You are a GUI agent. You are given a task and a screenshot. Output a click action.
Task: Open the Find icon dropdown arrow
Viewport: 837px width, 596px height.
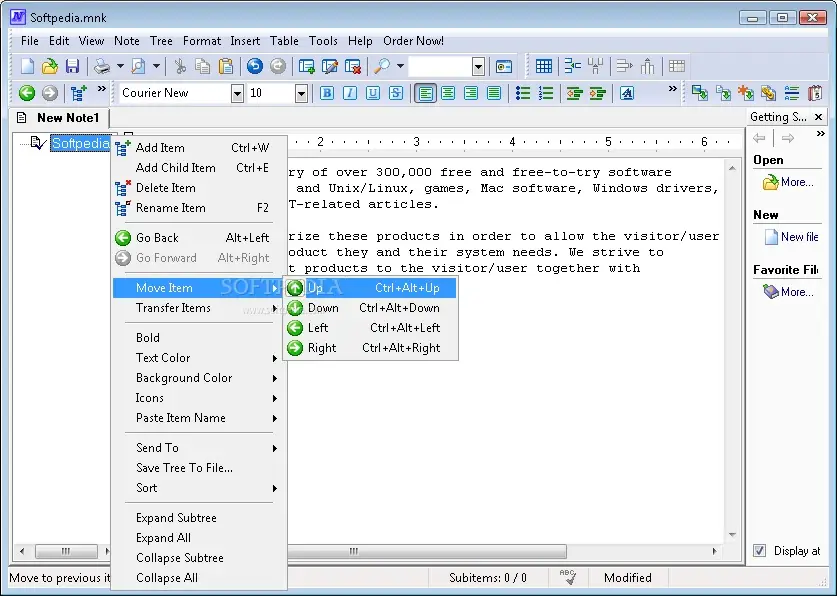tap(400, 66)
